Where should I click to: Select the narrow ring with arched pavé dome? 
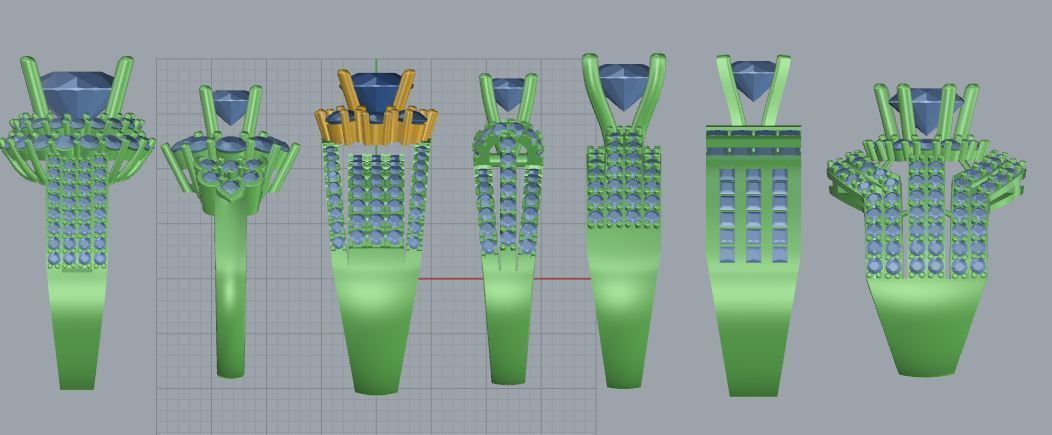point(508,228)
